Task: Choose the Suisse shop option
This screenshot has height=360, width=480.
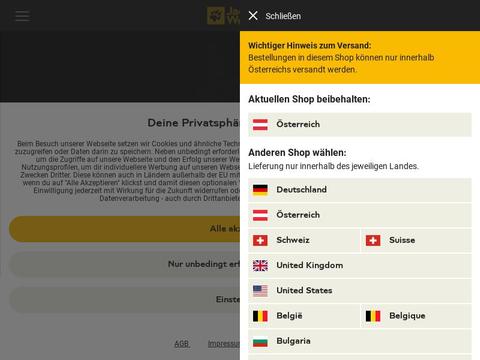Action: [416, 240]
